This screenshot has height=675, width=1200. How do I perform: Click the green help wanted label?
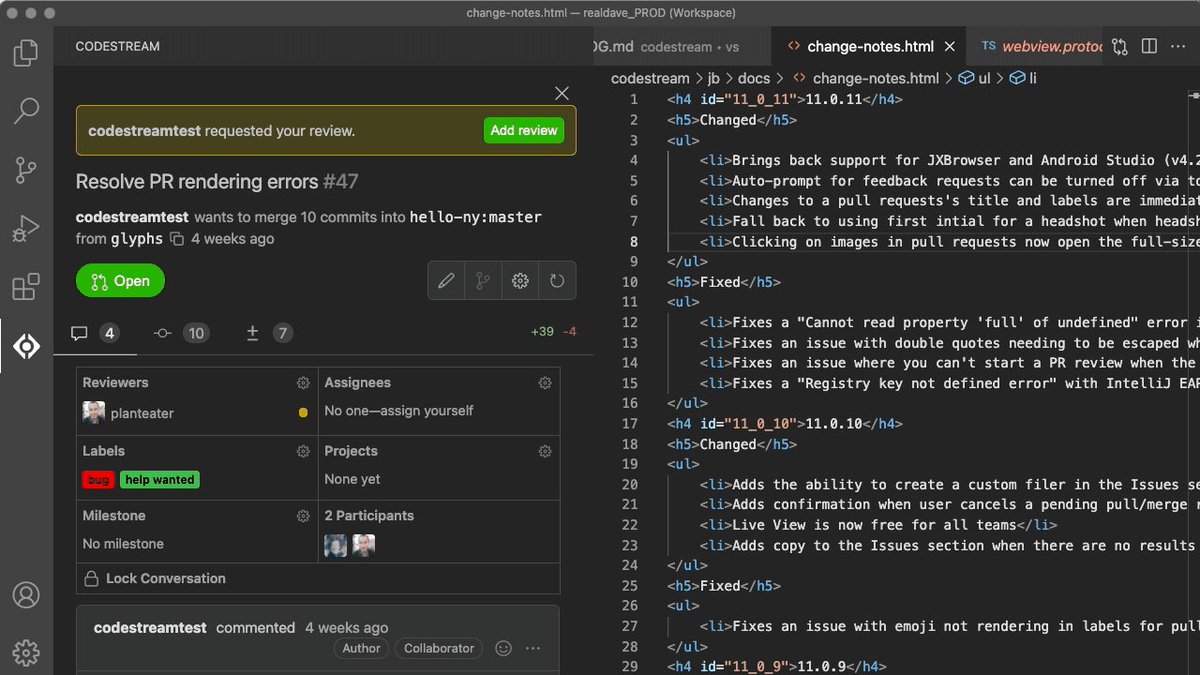pos(160,480)
